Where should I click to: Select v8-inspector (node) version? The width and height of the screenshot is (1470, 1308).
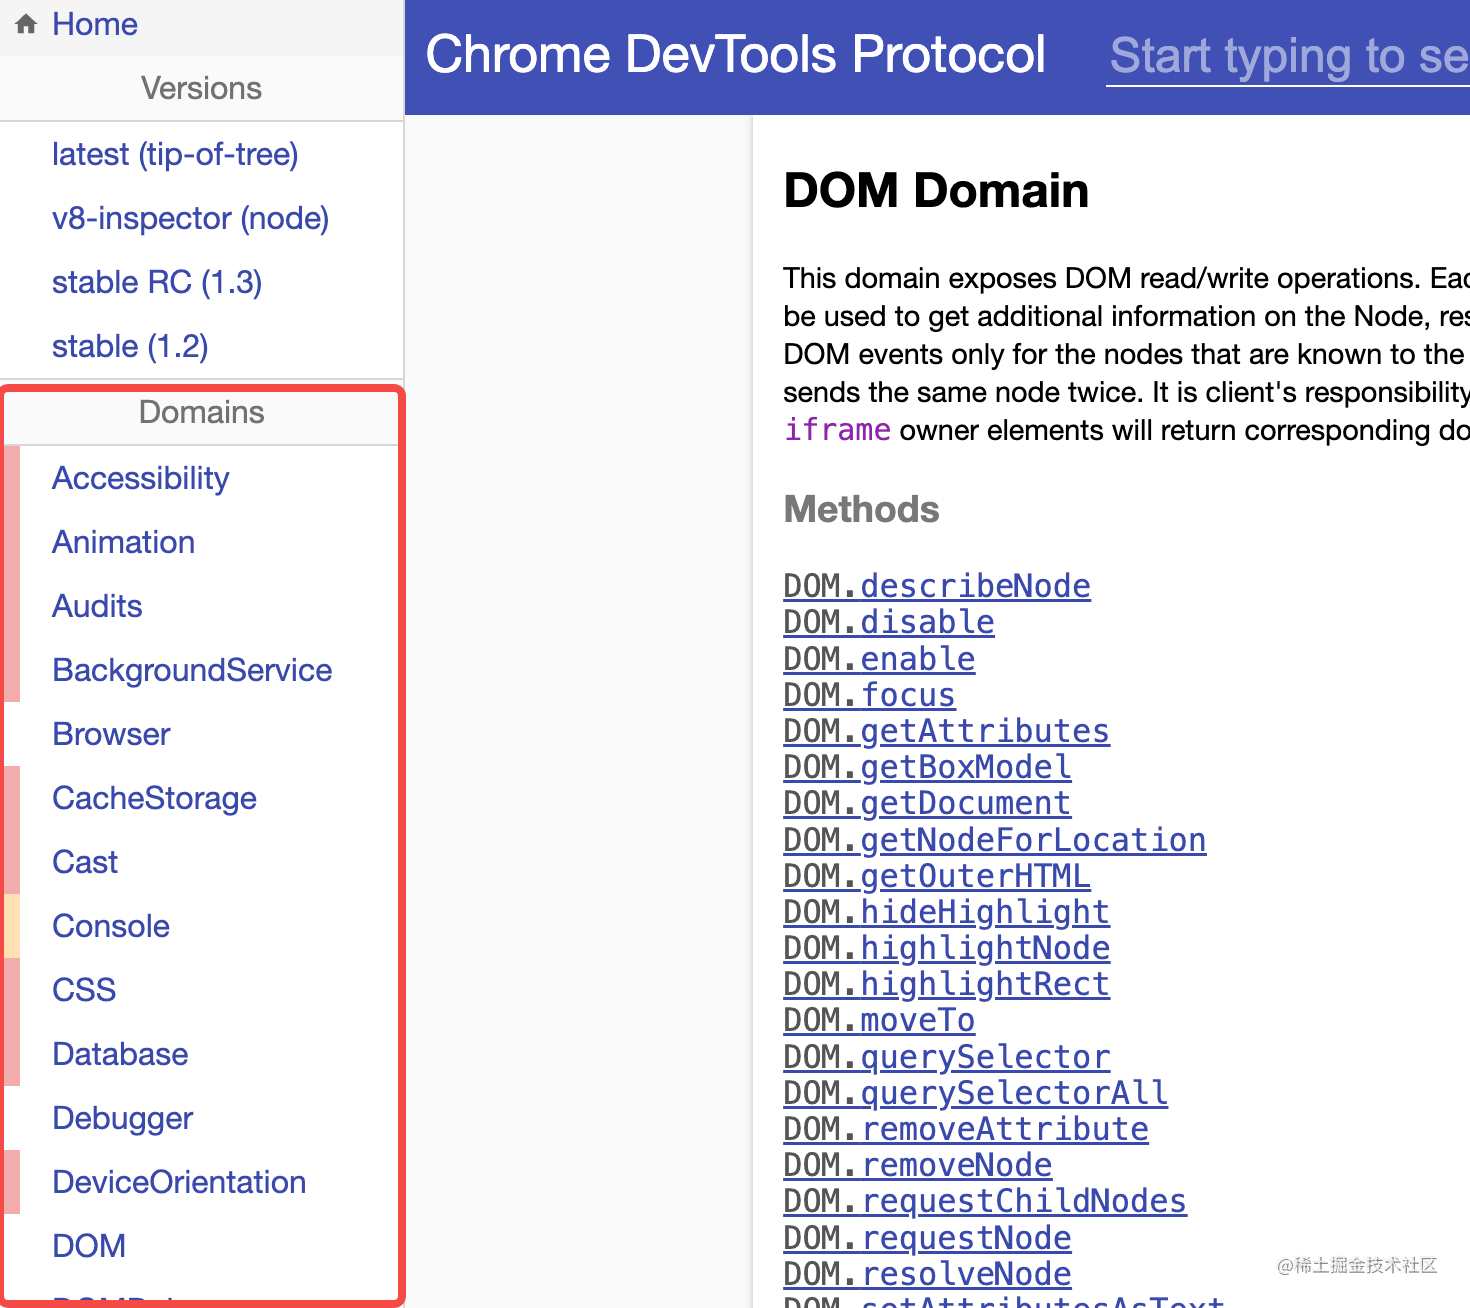190,218
